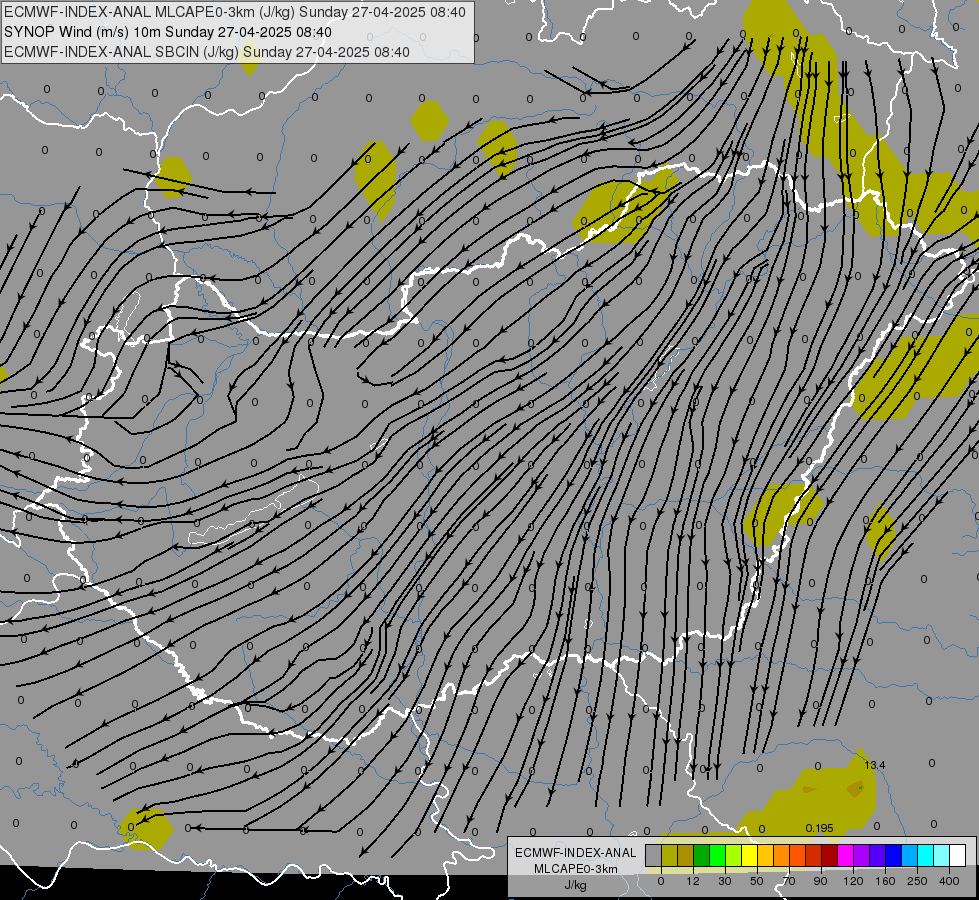Image resolution: width=979 pixels, height=900 pixels.
Task: Click the legend scale label 50
Action: [x=757, y=881]
